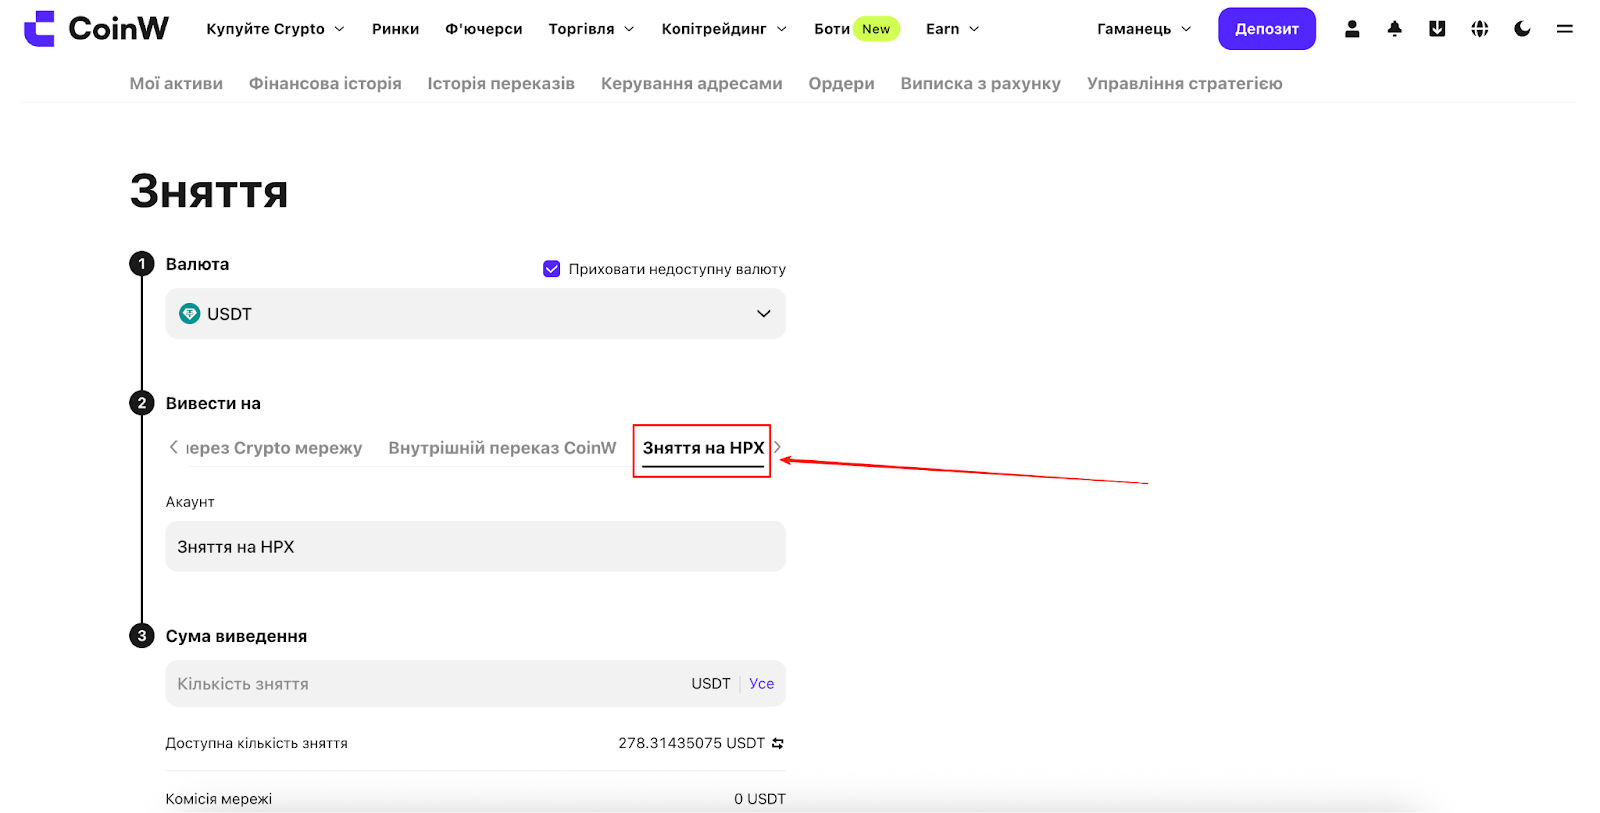Select Внутрішній переказ CoinW tab
Image resolution: width=1600 pixels, height=813 pixels.
(x=502, y=448)
